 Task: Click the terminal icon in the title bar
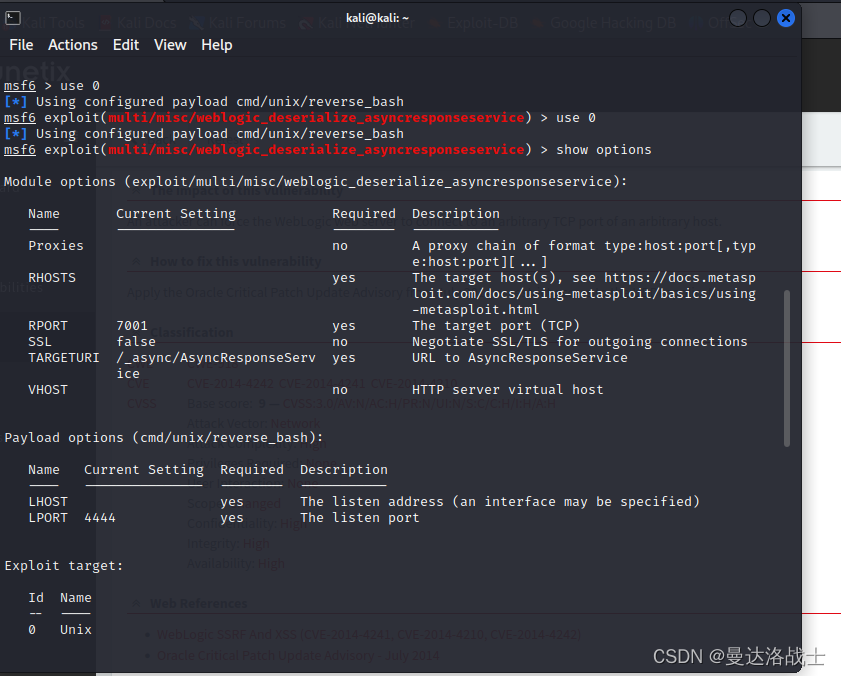coord(13,18)
